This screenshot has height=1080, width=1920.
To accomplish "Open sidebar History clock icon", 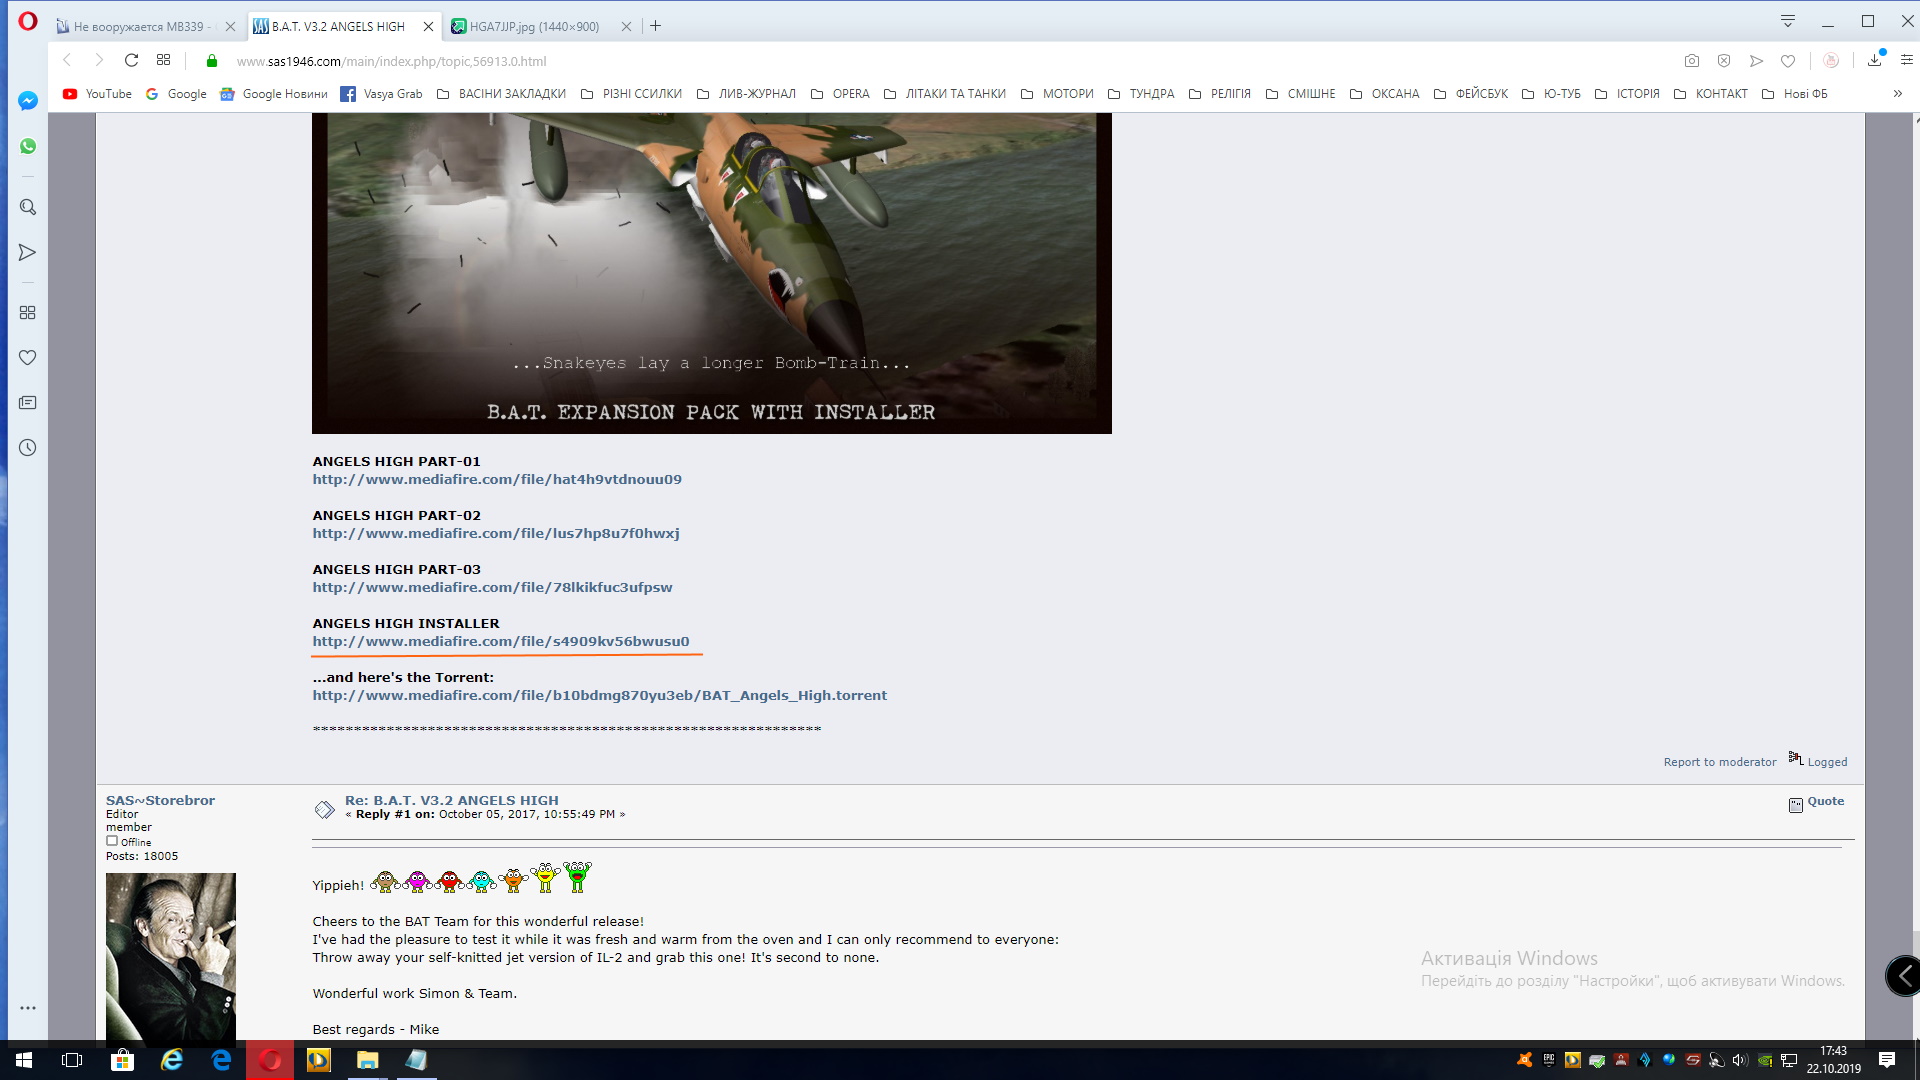I will (28, 448).
